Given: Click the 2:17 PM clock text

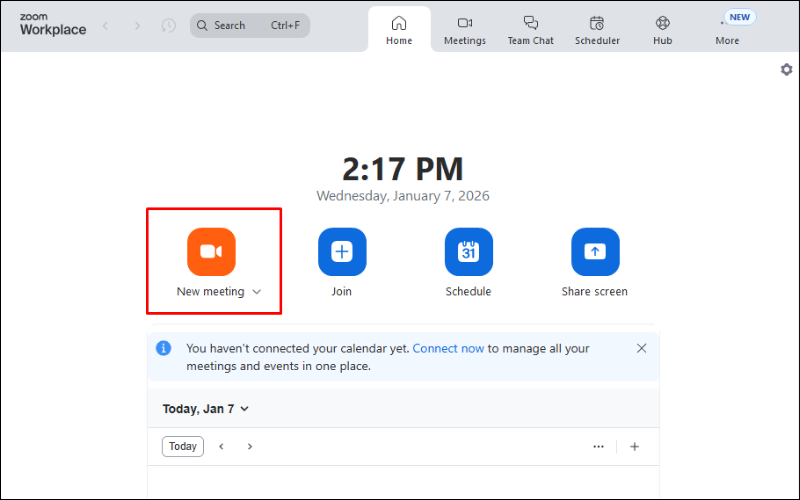Looking at the screenshot, I should [403, 169].
